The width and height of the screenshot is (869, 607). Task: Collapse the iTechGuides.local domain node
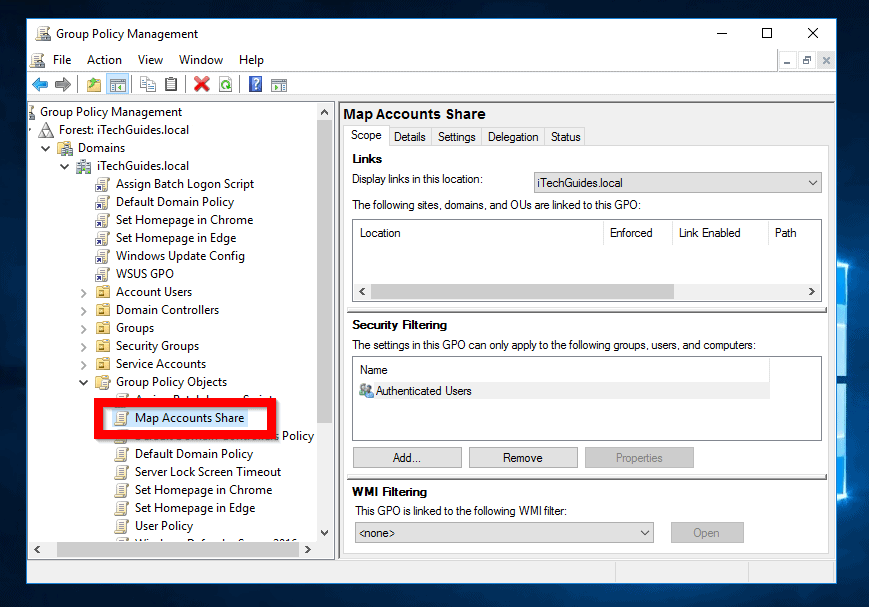coord(64,165)
